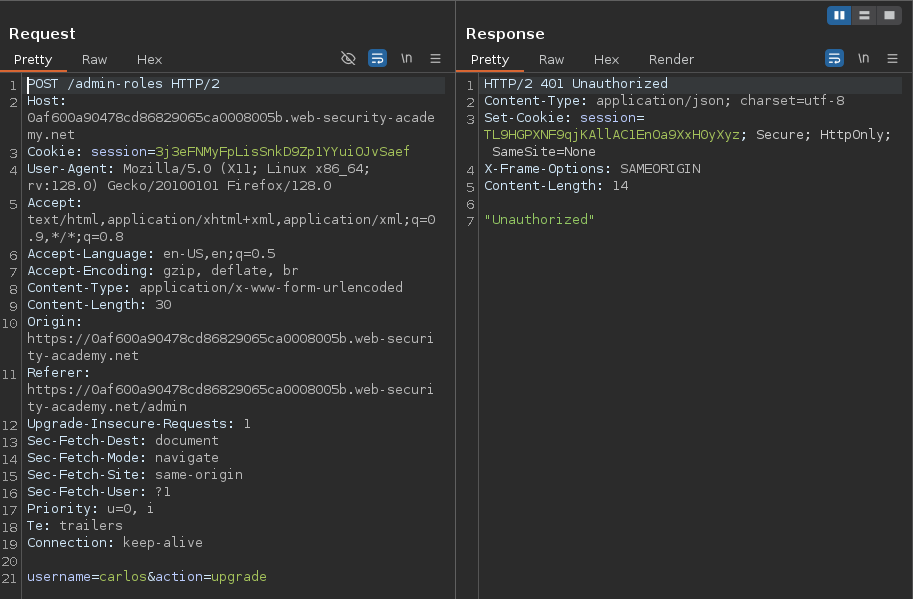The height and width of the screenshot is (599, 913).
Task: Click the session cookie value in the Request
Action: click(282, 152)
